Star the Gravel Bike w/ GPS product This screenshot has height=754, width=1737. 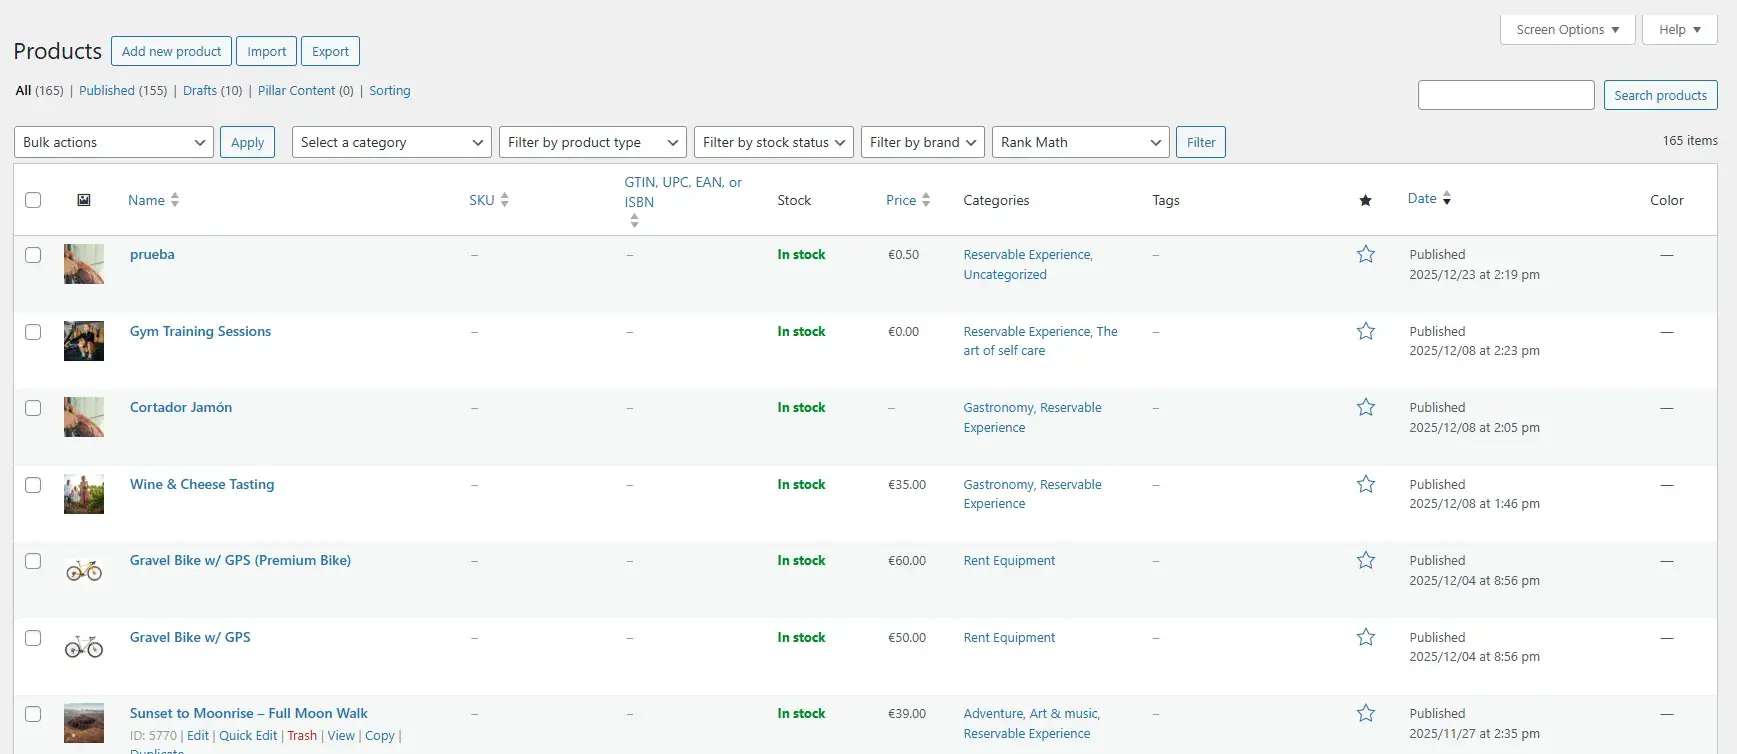[1365, 637]
